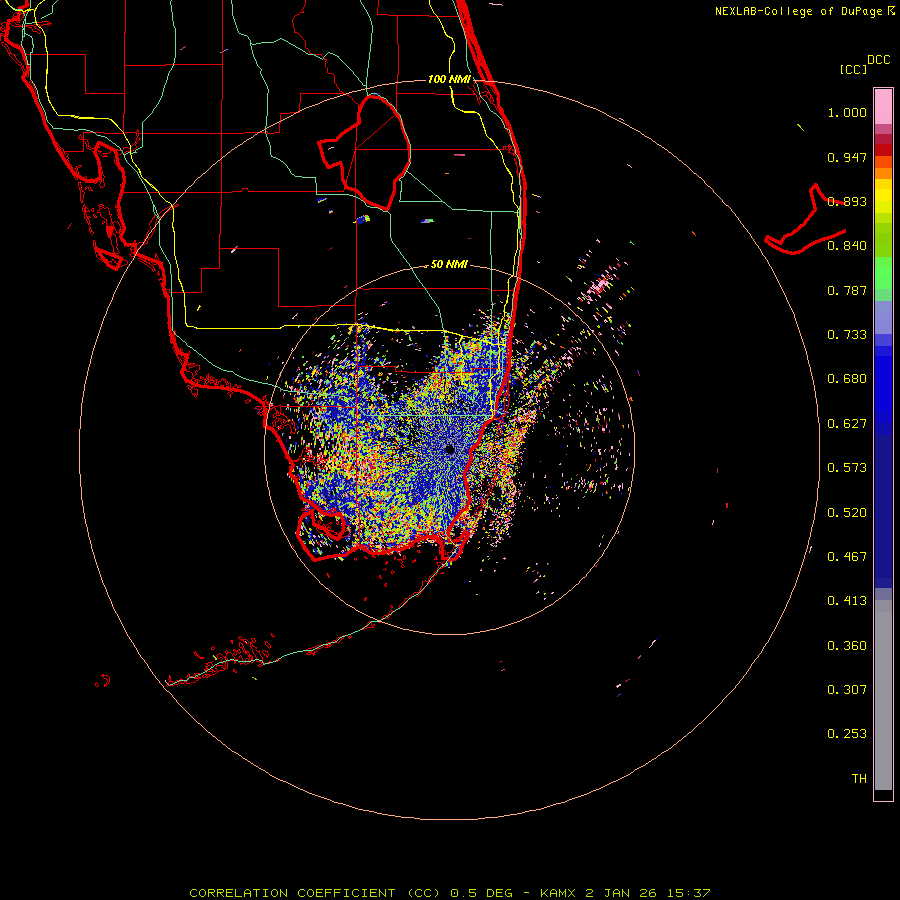This screenshot has height=900, width=900.
Task: Click the 50 NMI range ring label
Action: [449, 264]
